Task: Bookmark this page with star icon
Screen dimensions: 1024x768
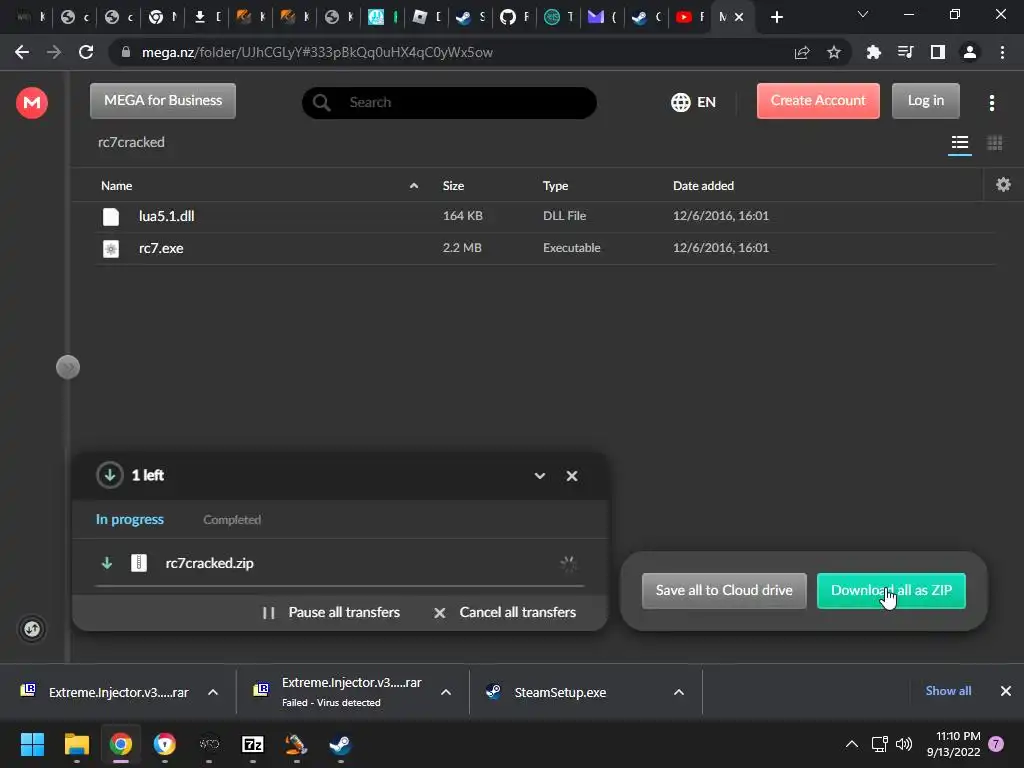Action: pos(833,52)
